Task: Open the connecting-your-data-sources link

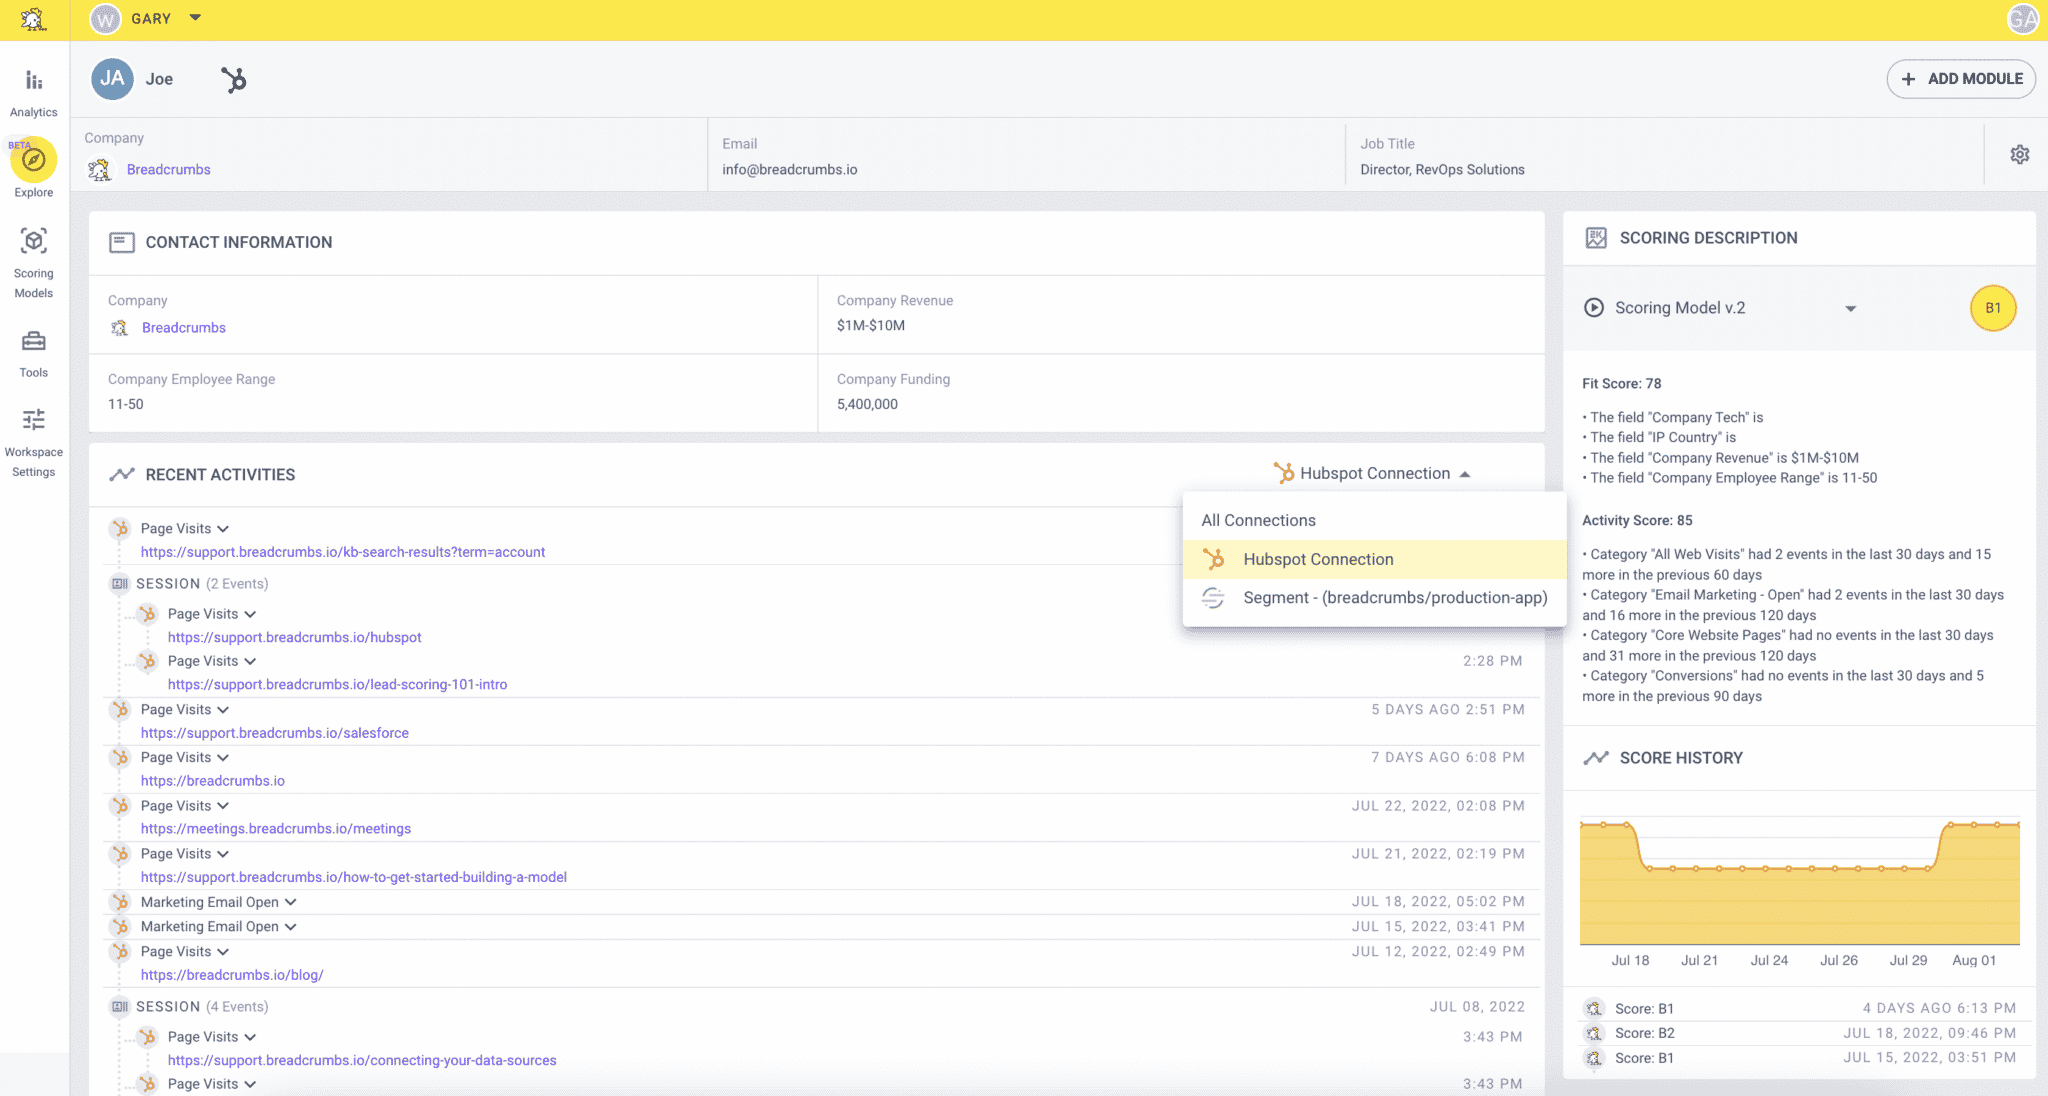Action: coord(362,1060)
